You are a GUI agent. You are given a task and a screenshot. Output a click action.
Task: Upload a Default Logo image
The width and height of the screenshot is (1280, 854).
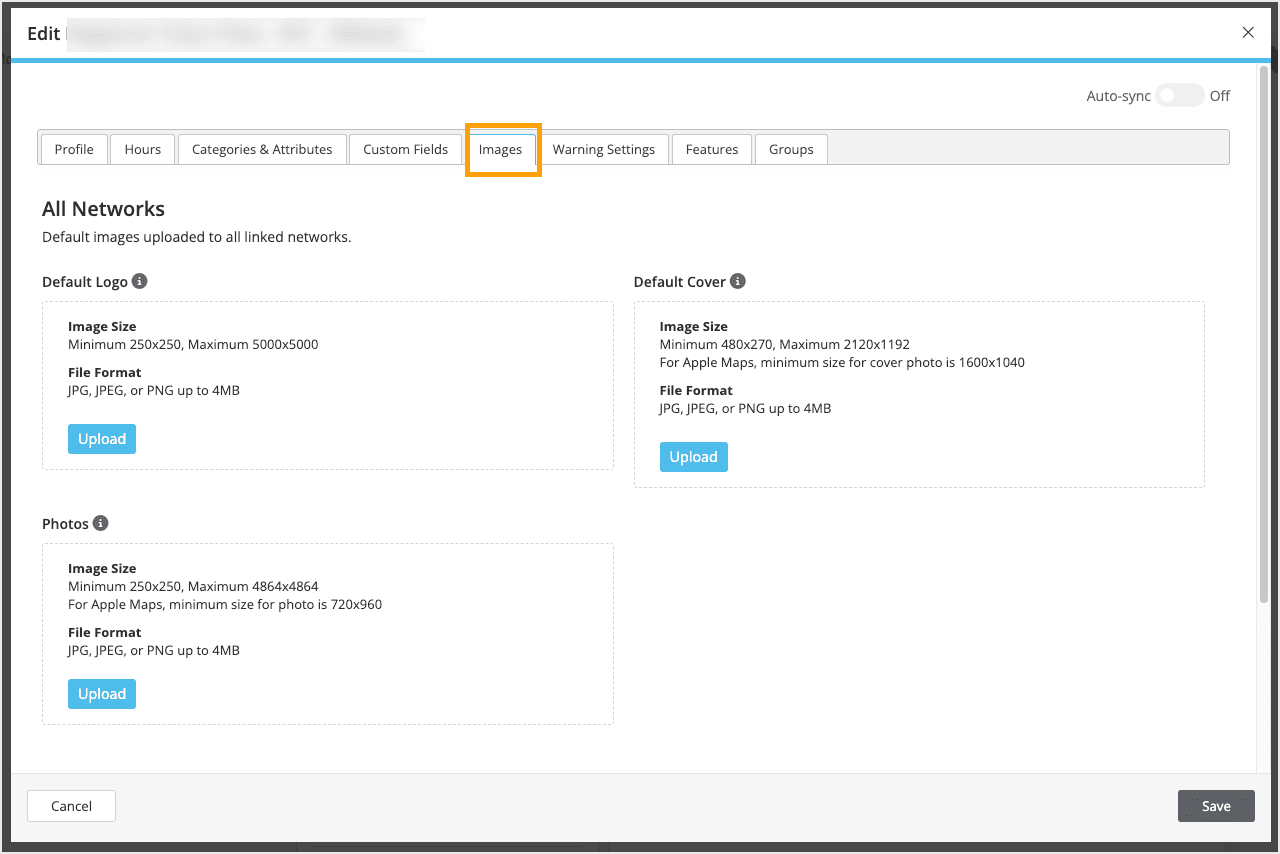101,438
